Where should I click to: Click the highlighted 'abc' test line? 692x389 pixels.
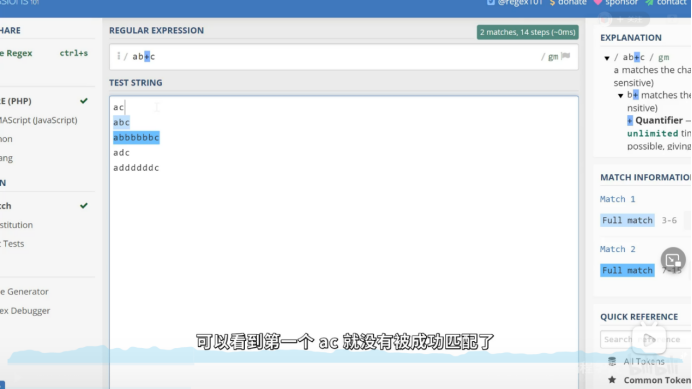click(121, 122)
